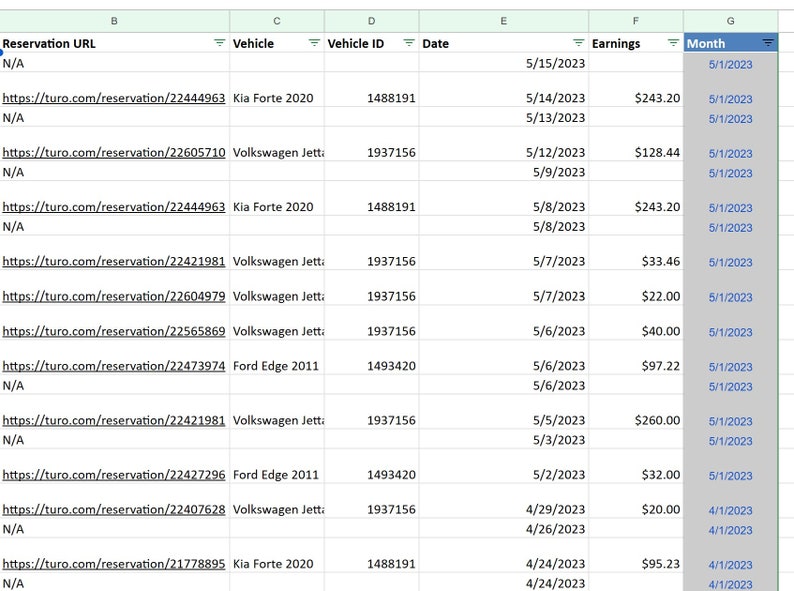Select N/A cell in the 5/15/2023 row
This screenshot has width=794, height=591.
click(x=114, y=63)
